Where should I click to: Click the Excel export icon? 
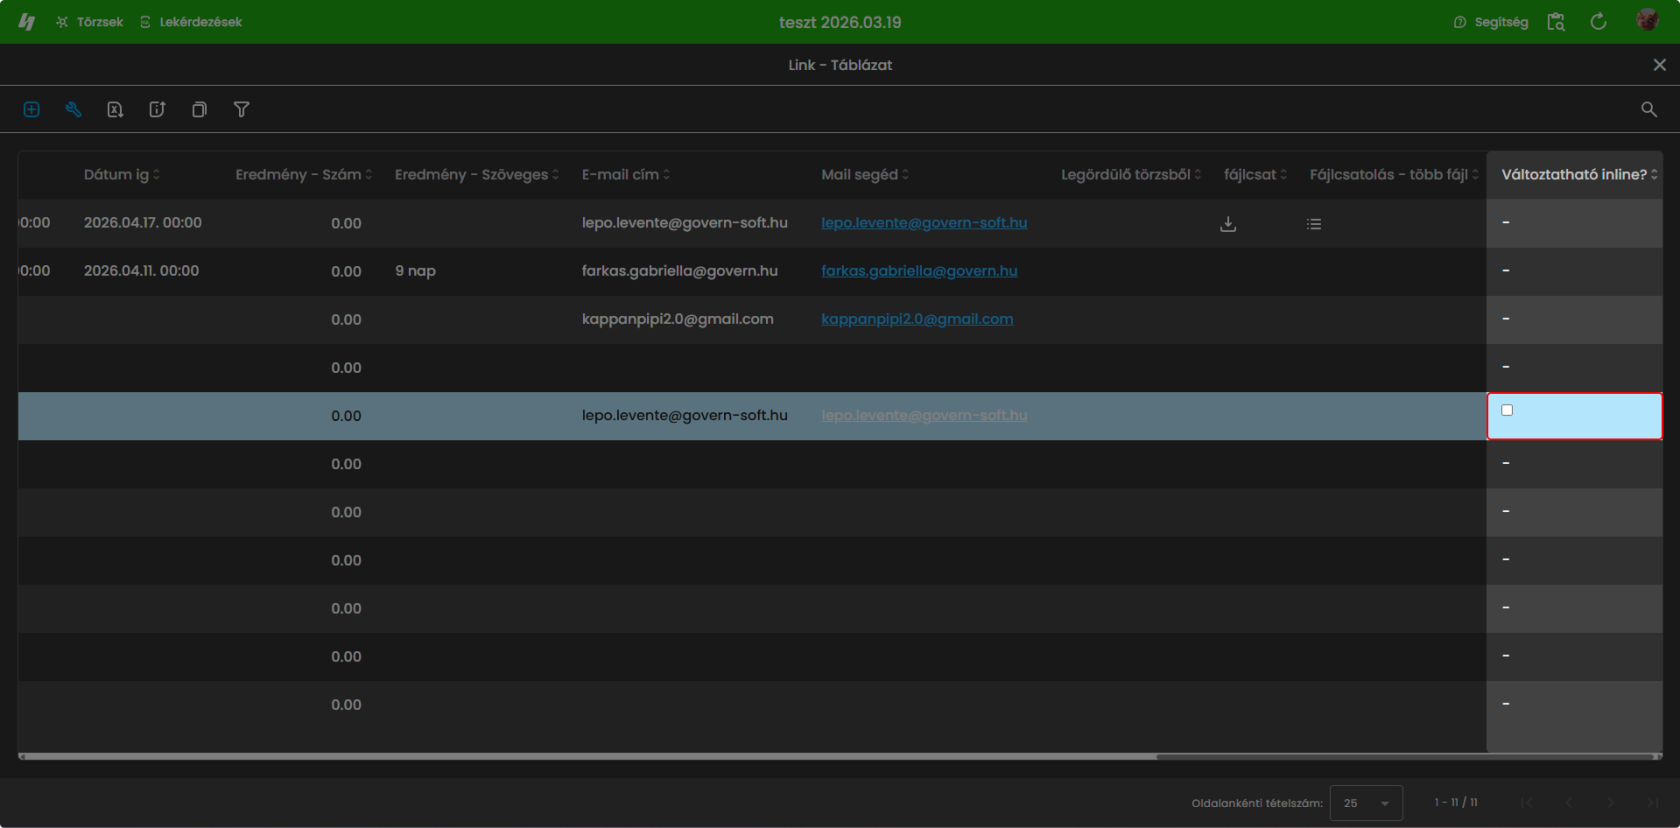(115, 110)
